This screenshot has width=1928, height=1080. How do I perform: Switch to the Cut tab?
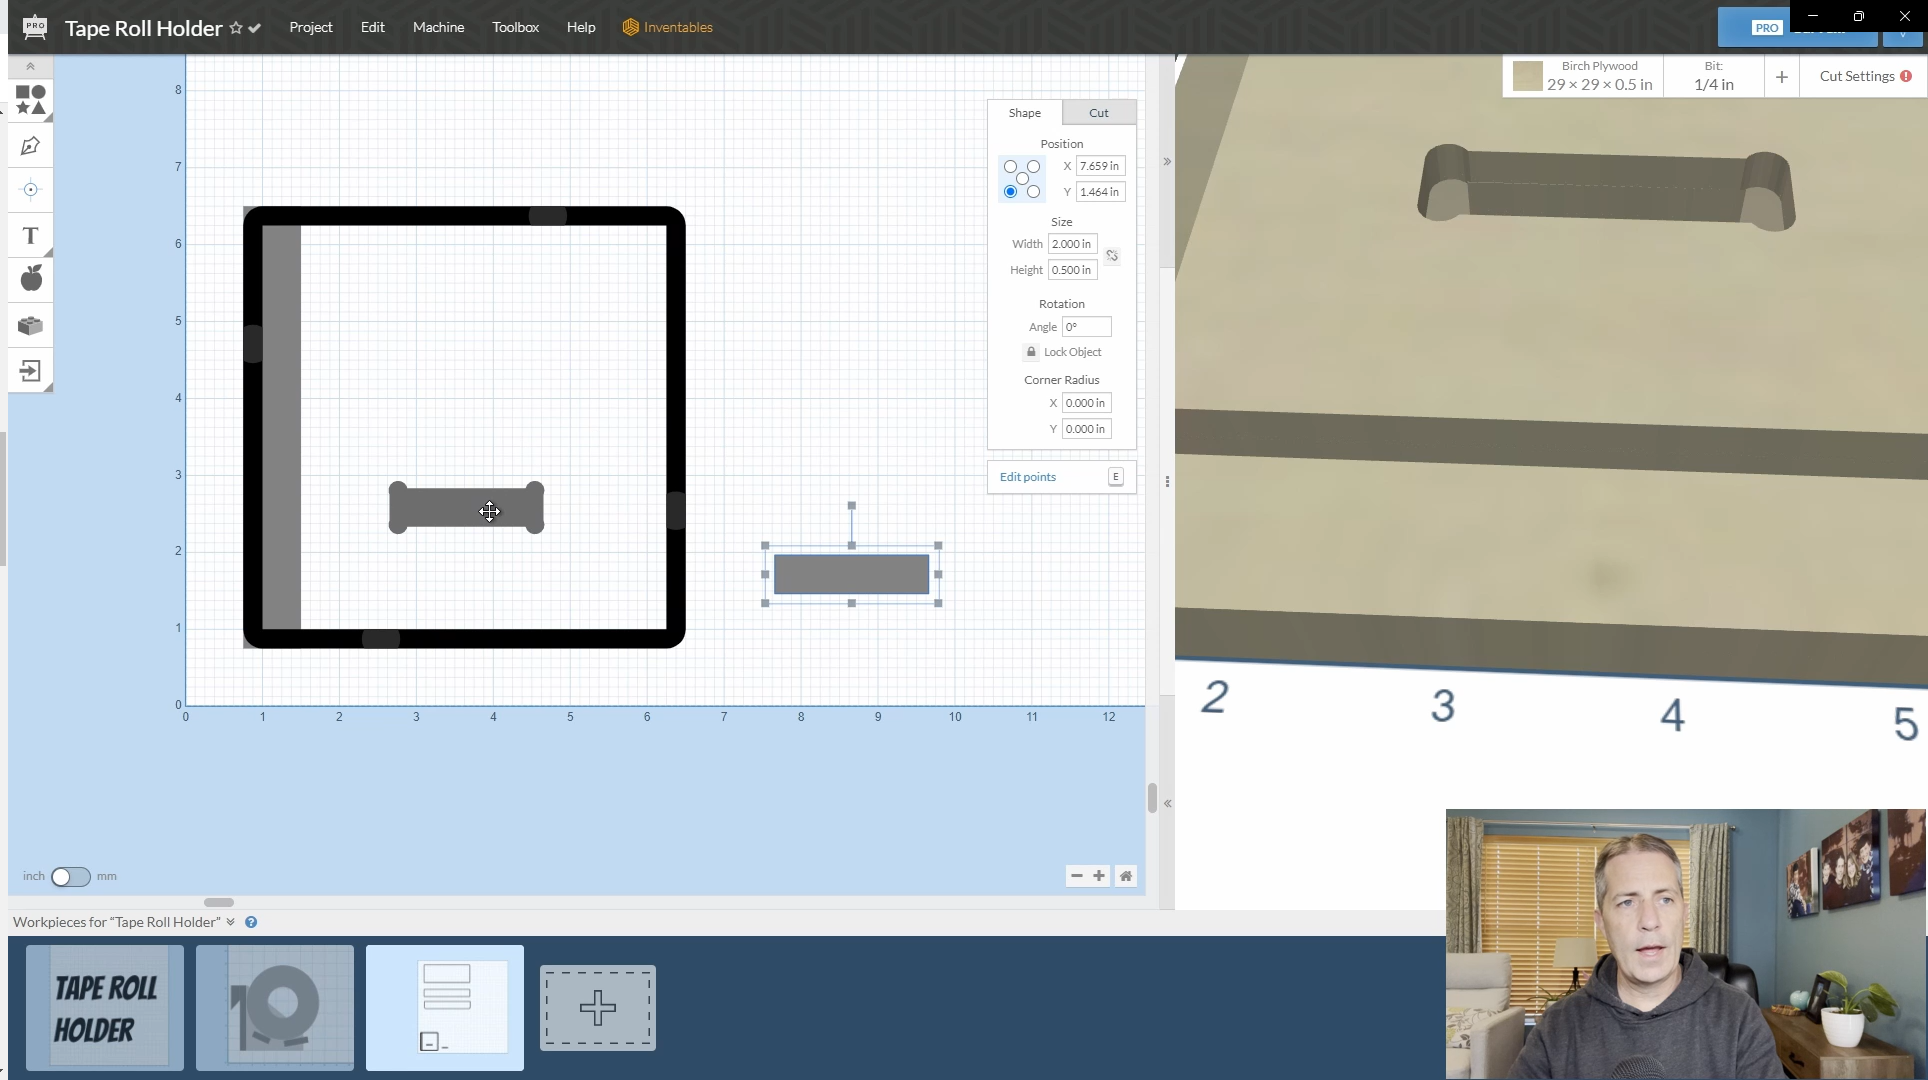pos(1098,113)
